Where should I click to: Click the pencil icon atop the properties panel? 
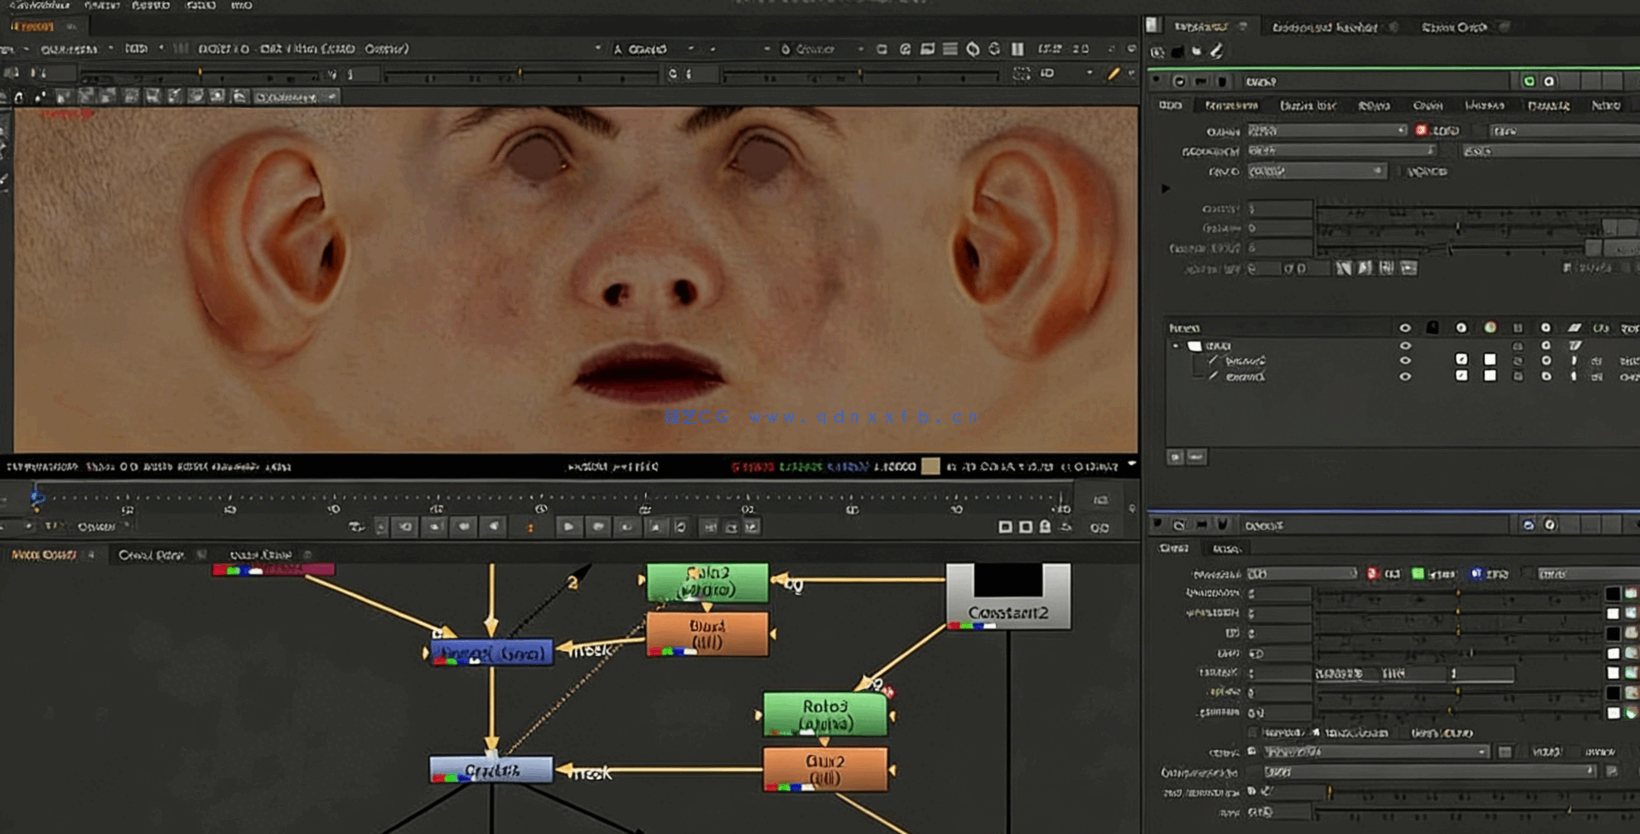point(1217,51)
